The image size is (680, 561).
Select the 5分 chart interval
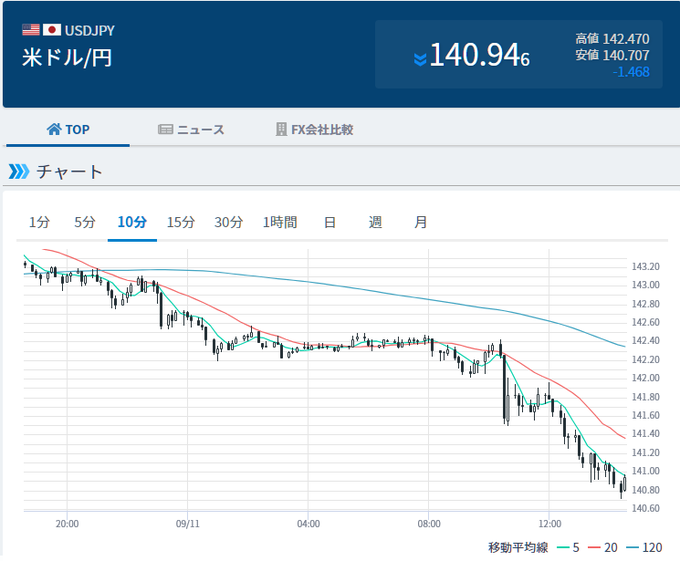85,222
